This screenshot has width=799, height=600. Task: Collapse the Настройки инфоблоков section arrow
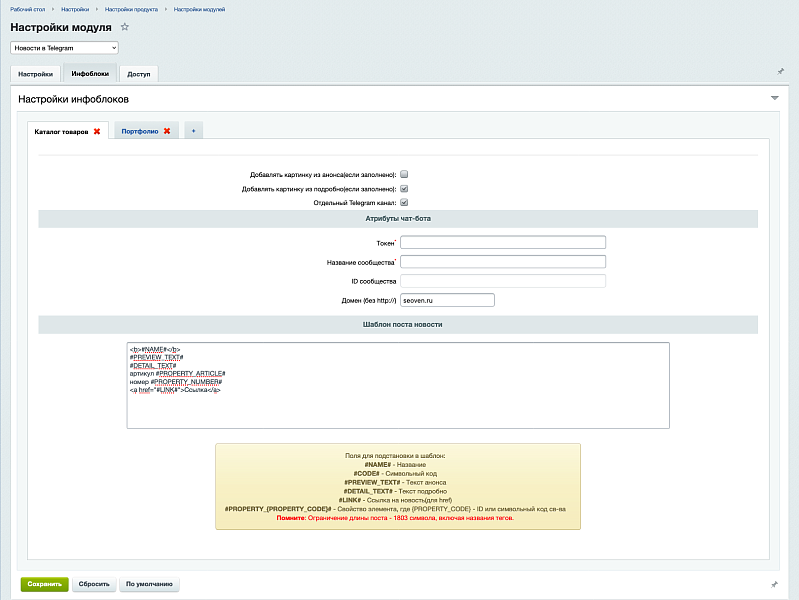tap(774, 99)
